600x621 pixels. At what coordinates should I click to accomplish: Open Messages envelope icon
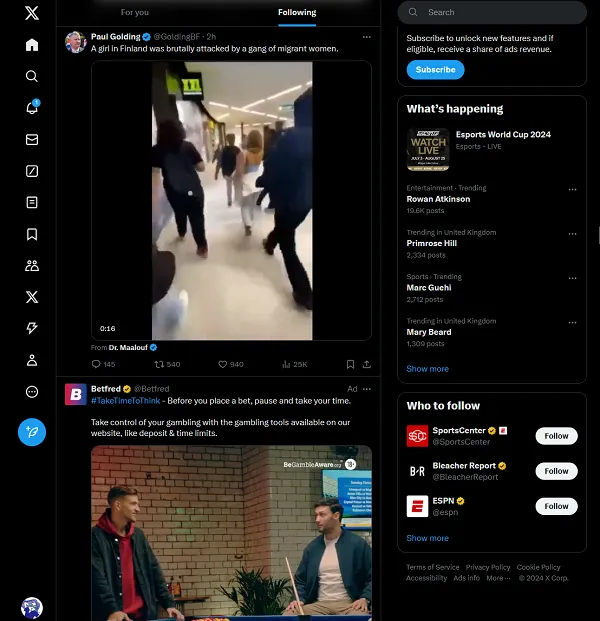click(x=32, y=139)
